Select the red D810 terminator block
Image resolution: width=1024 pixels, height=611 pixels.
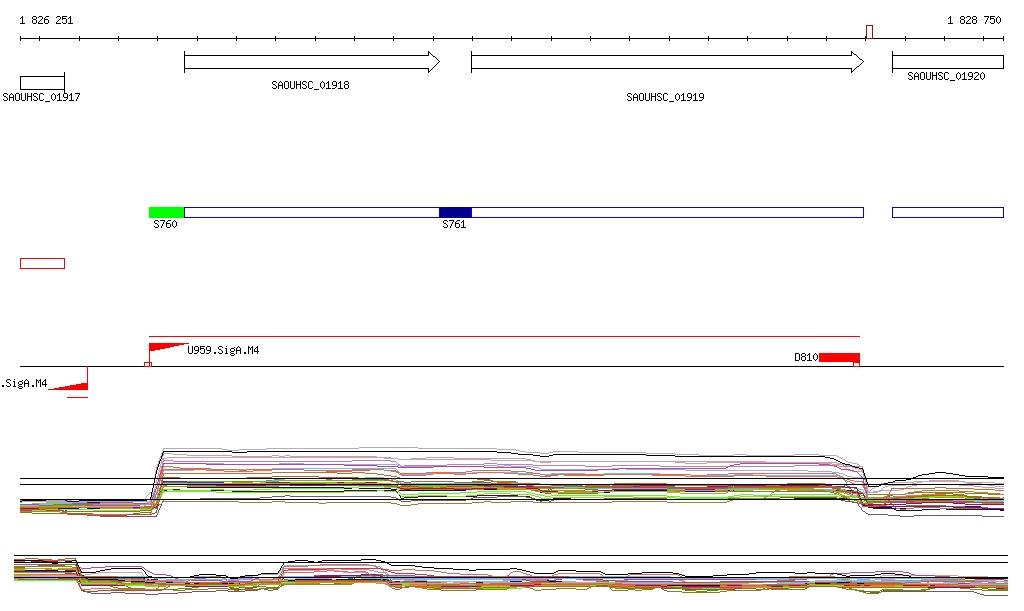839,357
